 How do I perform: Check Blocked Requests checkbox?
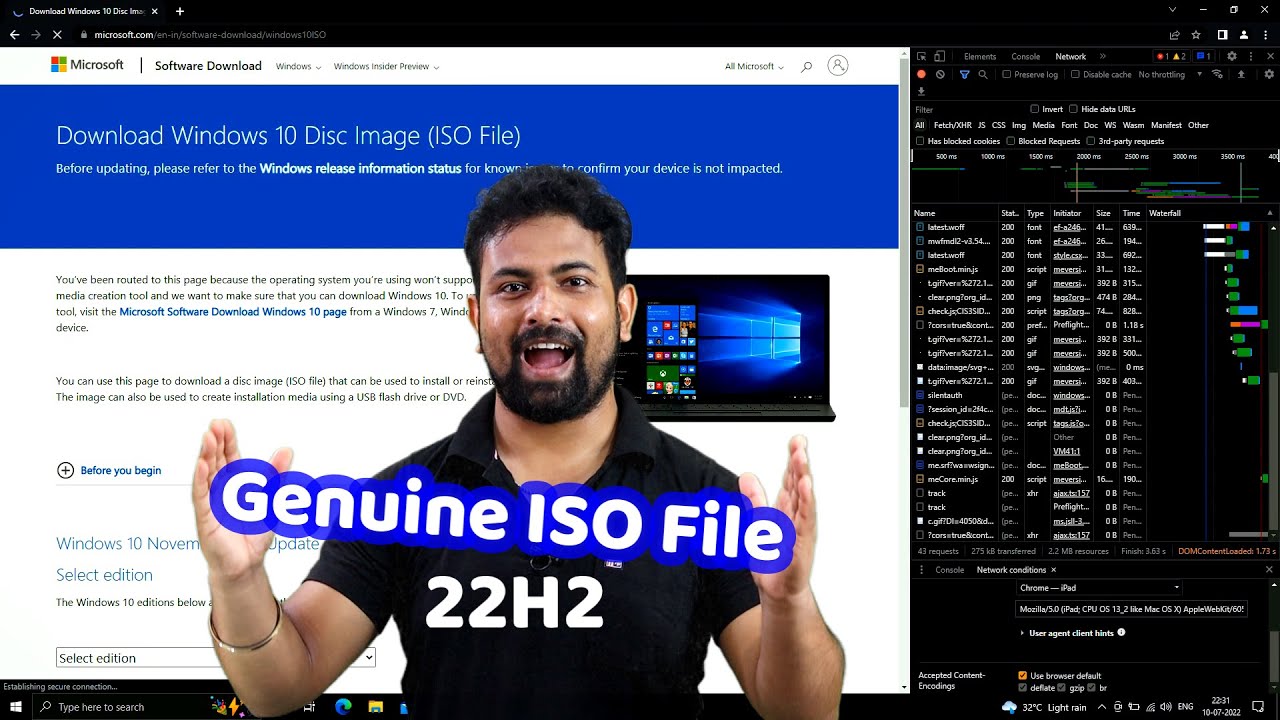point(1011,141)
